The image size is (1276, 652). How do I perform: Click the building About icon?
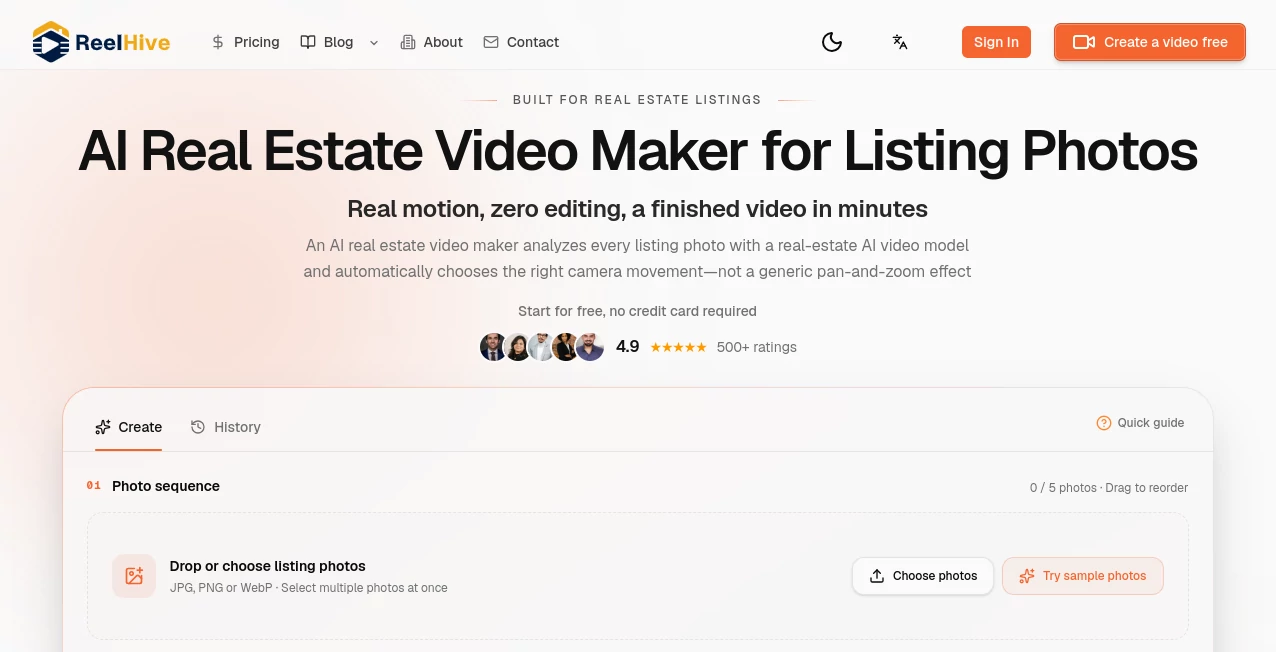pyautogui.click(x=408, y=42)
